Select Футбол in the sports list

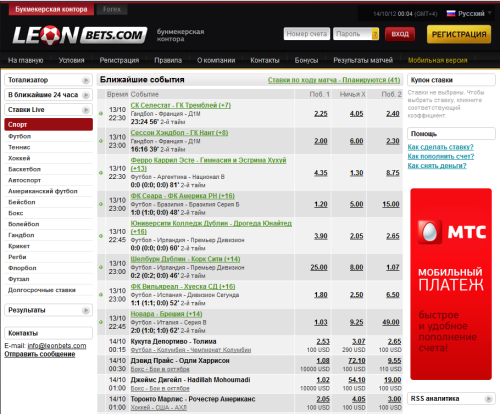20,136
